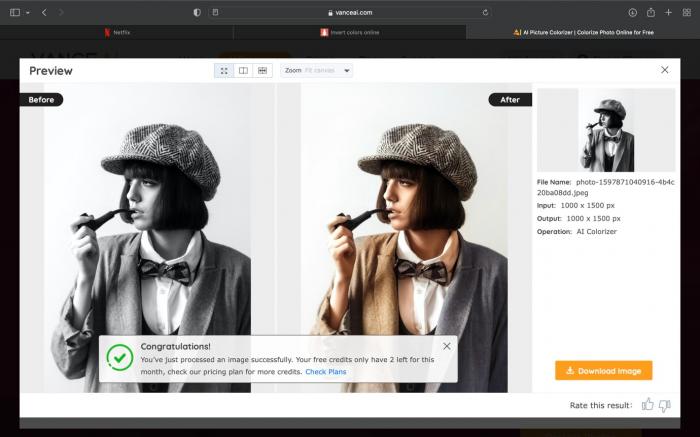Open the Share menu icon

651,12
